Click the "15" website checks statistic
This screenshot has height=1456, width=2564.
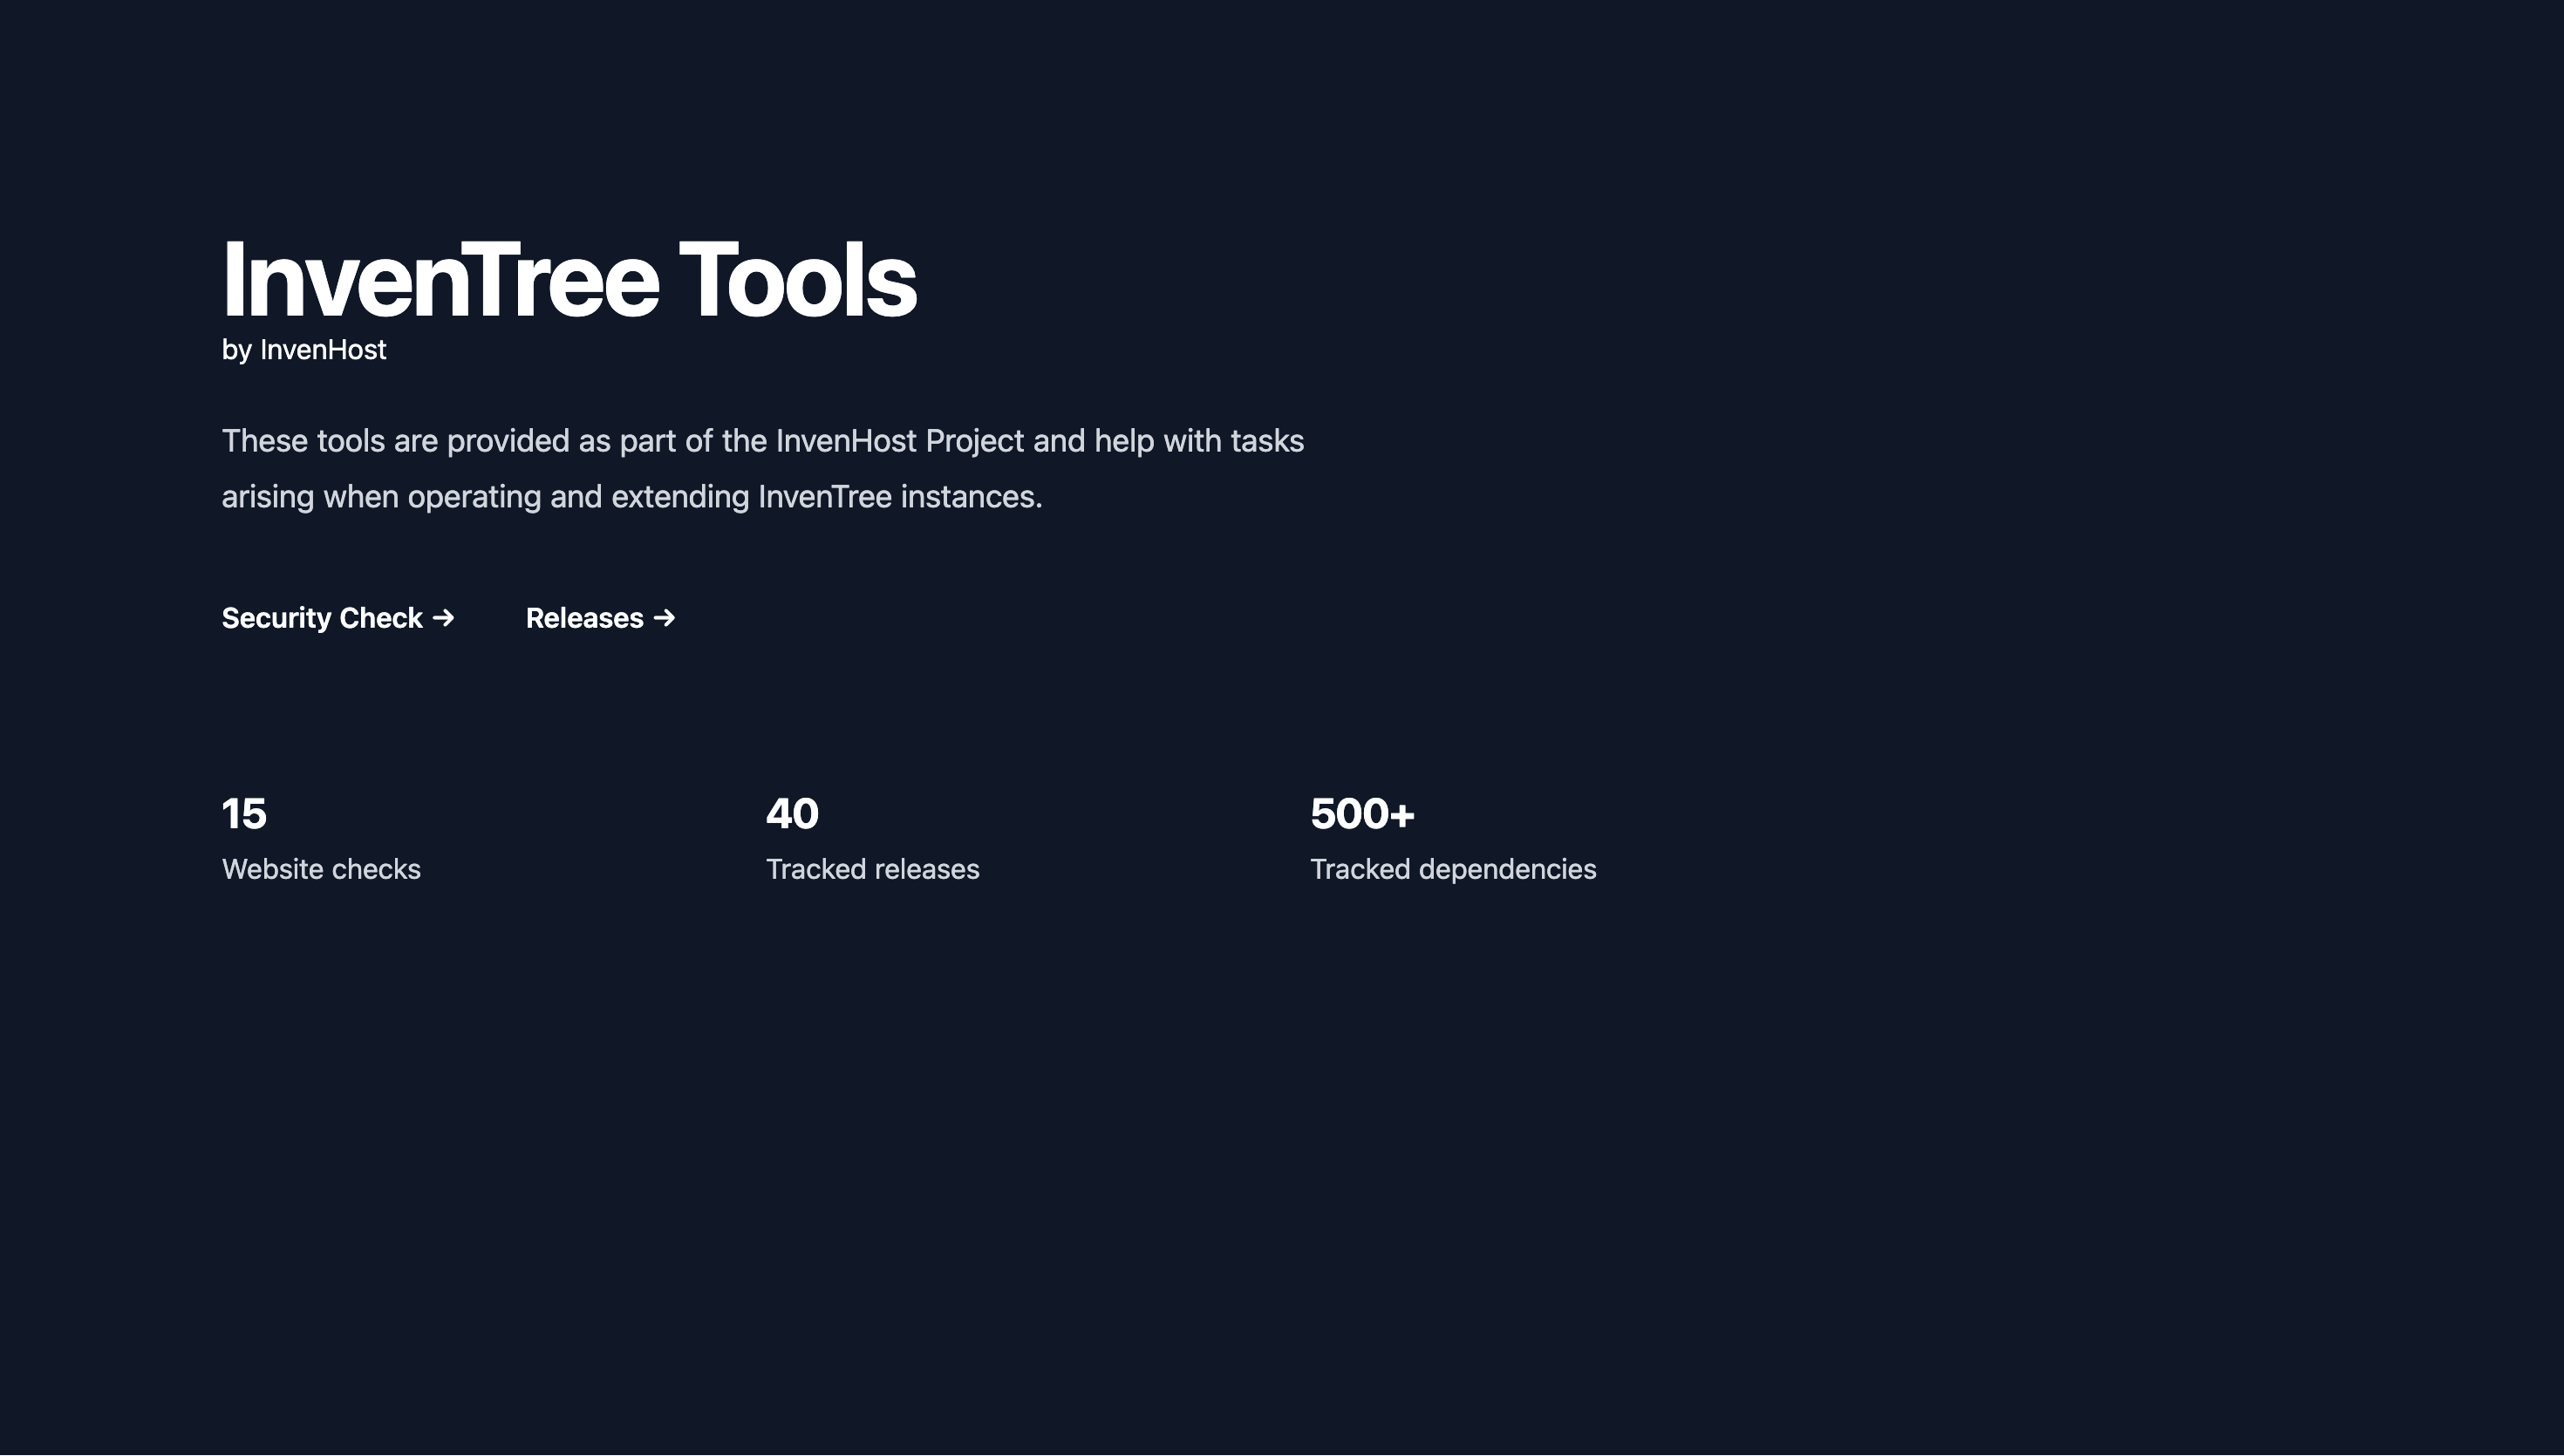pos(243,814)
